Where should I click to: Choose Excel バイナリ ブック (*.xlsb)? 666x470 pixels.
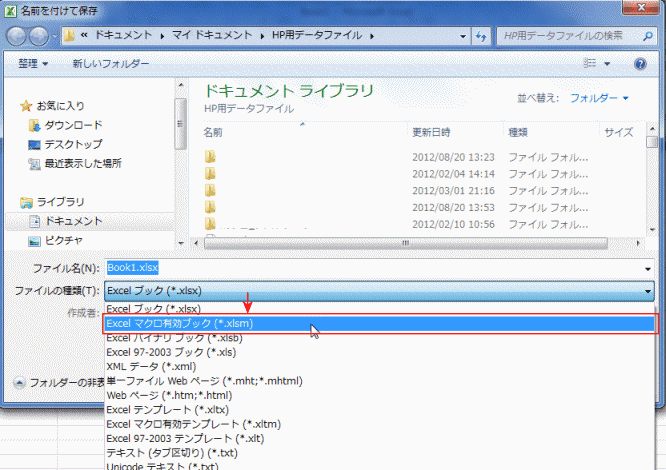379,338
